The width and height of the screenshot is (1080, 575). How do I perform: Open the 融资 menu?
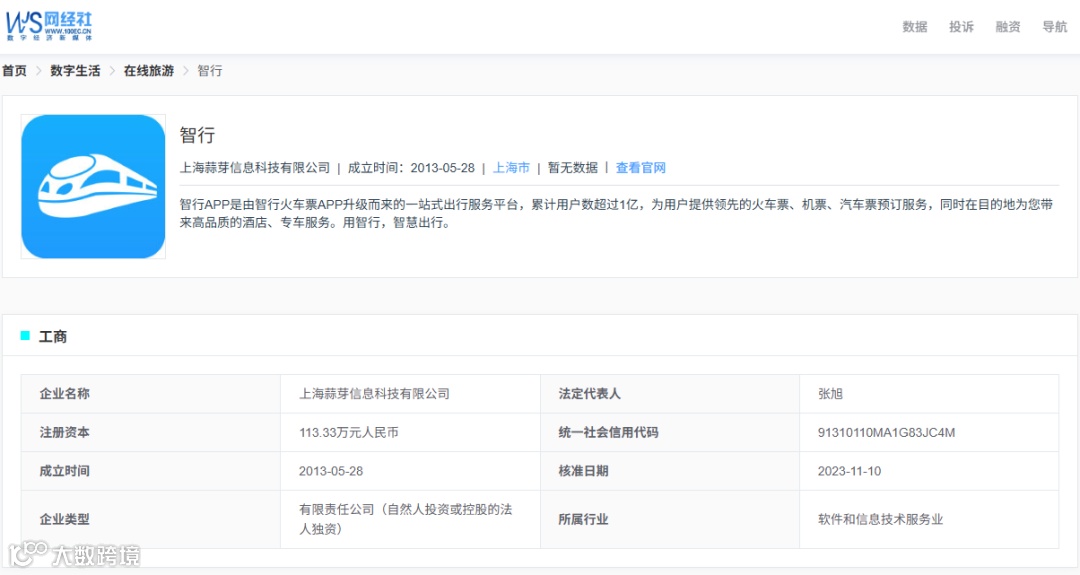1008,27
